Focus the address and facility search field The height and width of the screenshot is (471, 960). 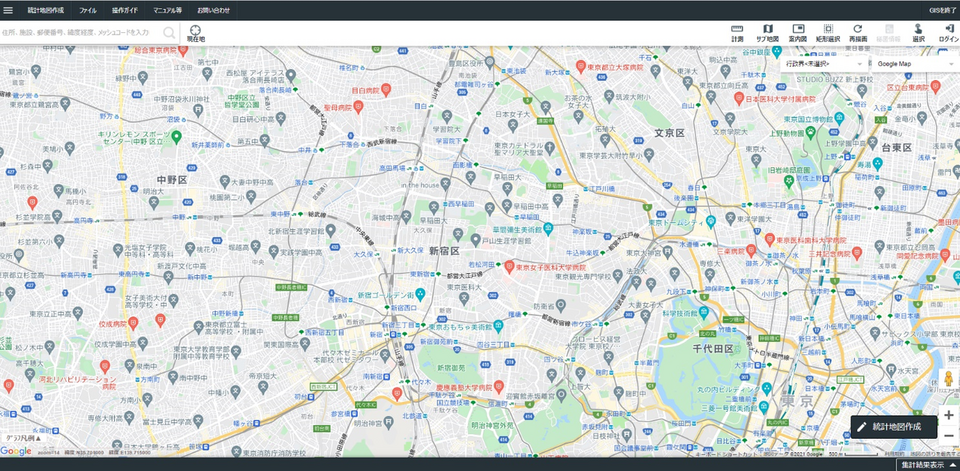point(81,32)
